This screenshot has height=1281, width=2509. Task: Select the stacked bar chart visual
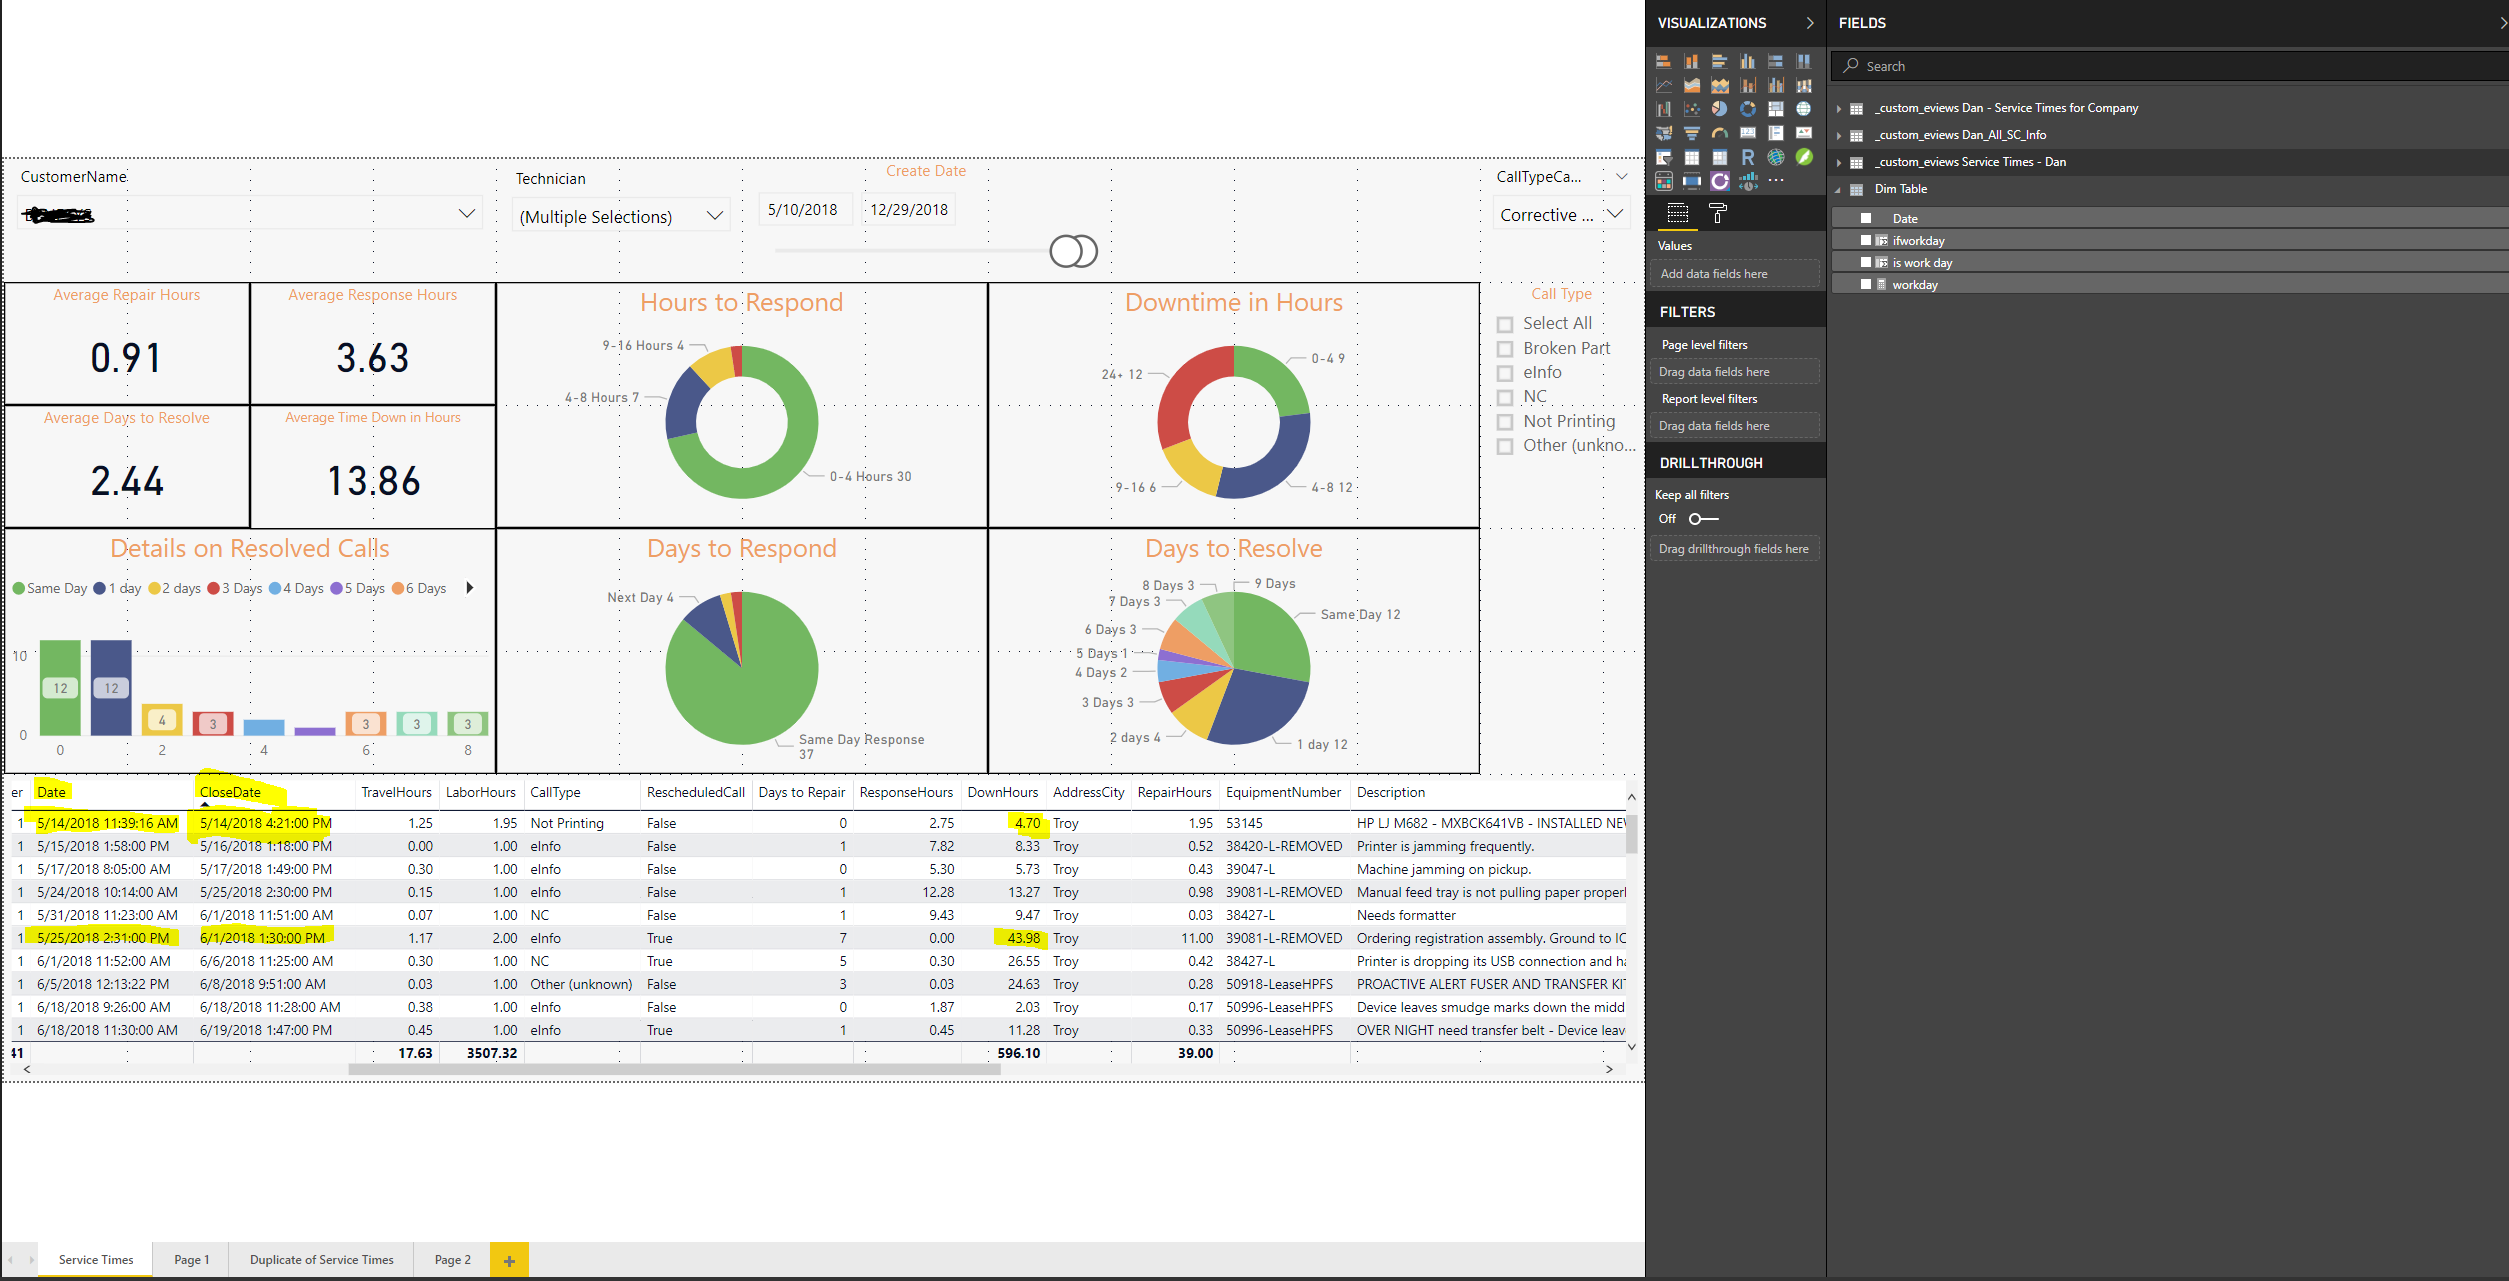click(1664, 61)
